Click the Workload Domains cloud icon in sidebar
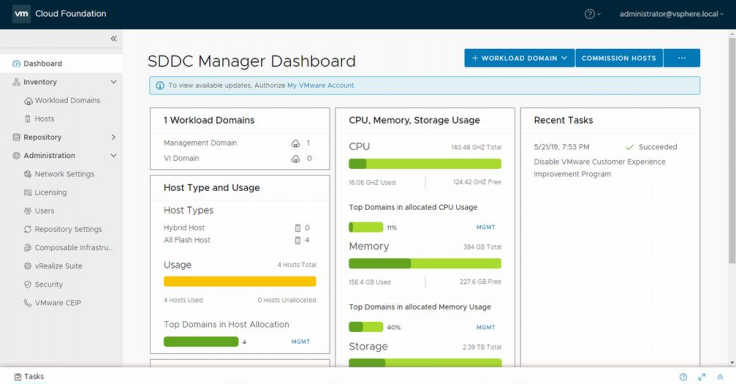736x384 pixels. click(x=28, y=100)
